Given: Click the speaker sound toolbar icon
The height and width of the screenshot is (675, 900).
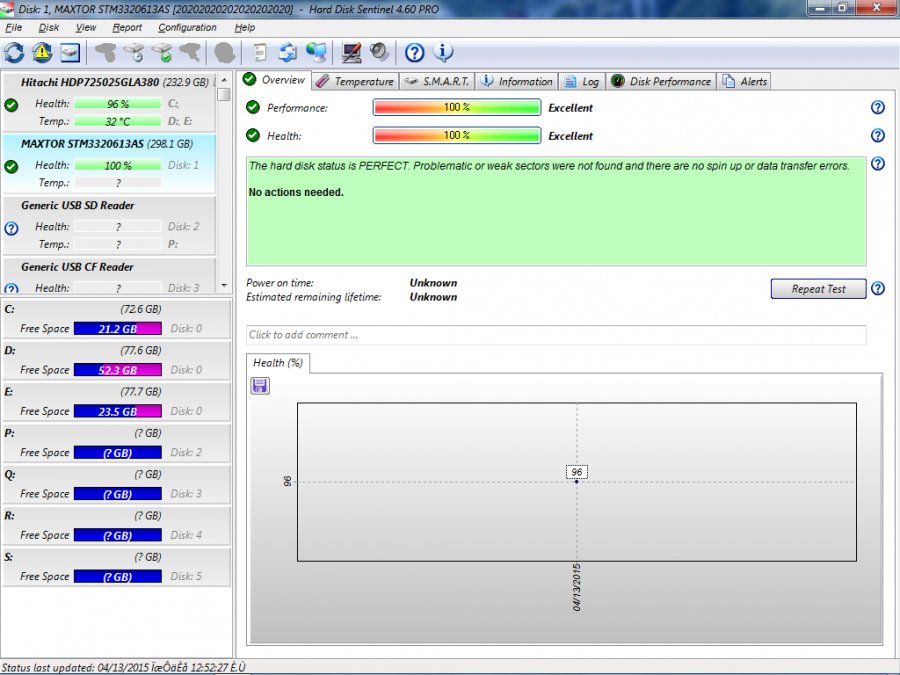Looking at the screenshot, I should click(x=379, y=53).
